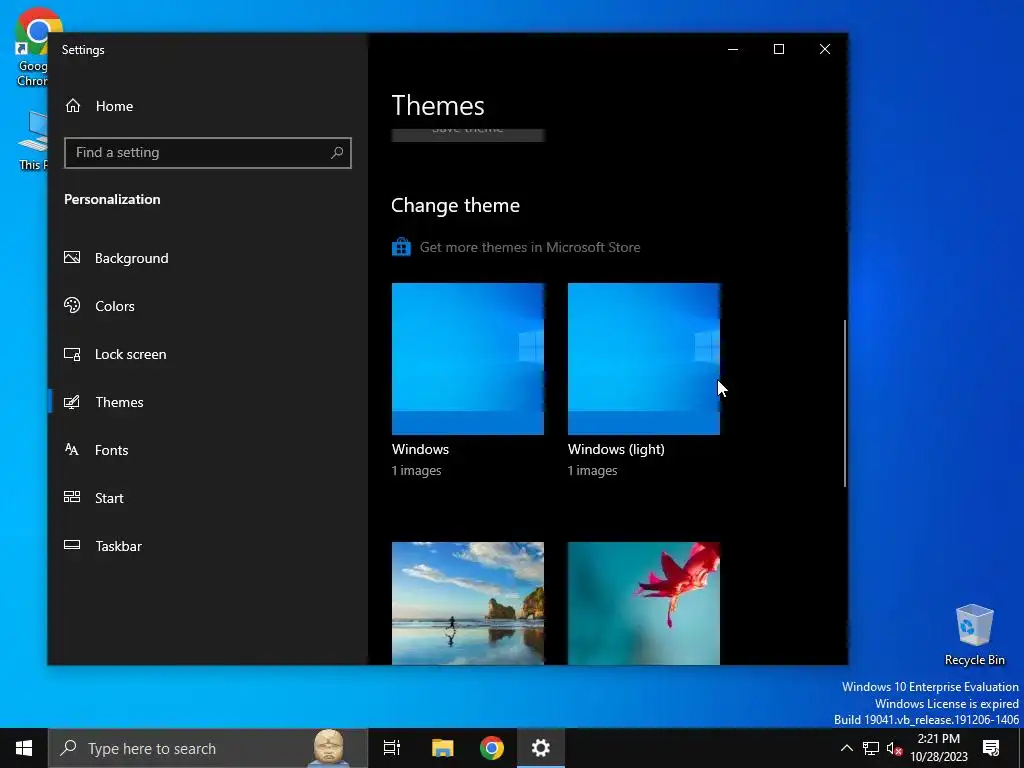Launch Chrome from the taskbar
Viewport: 1024px width, 768px height.
(x=492, y=748)
